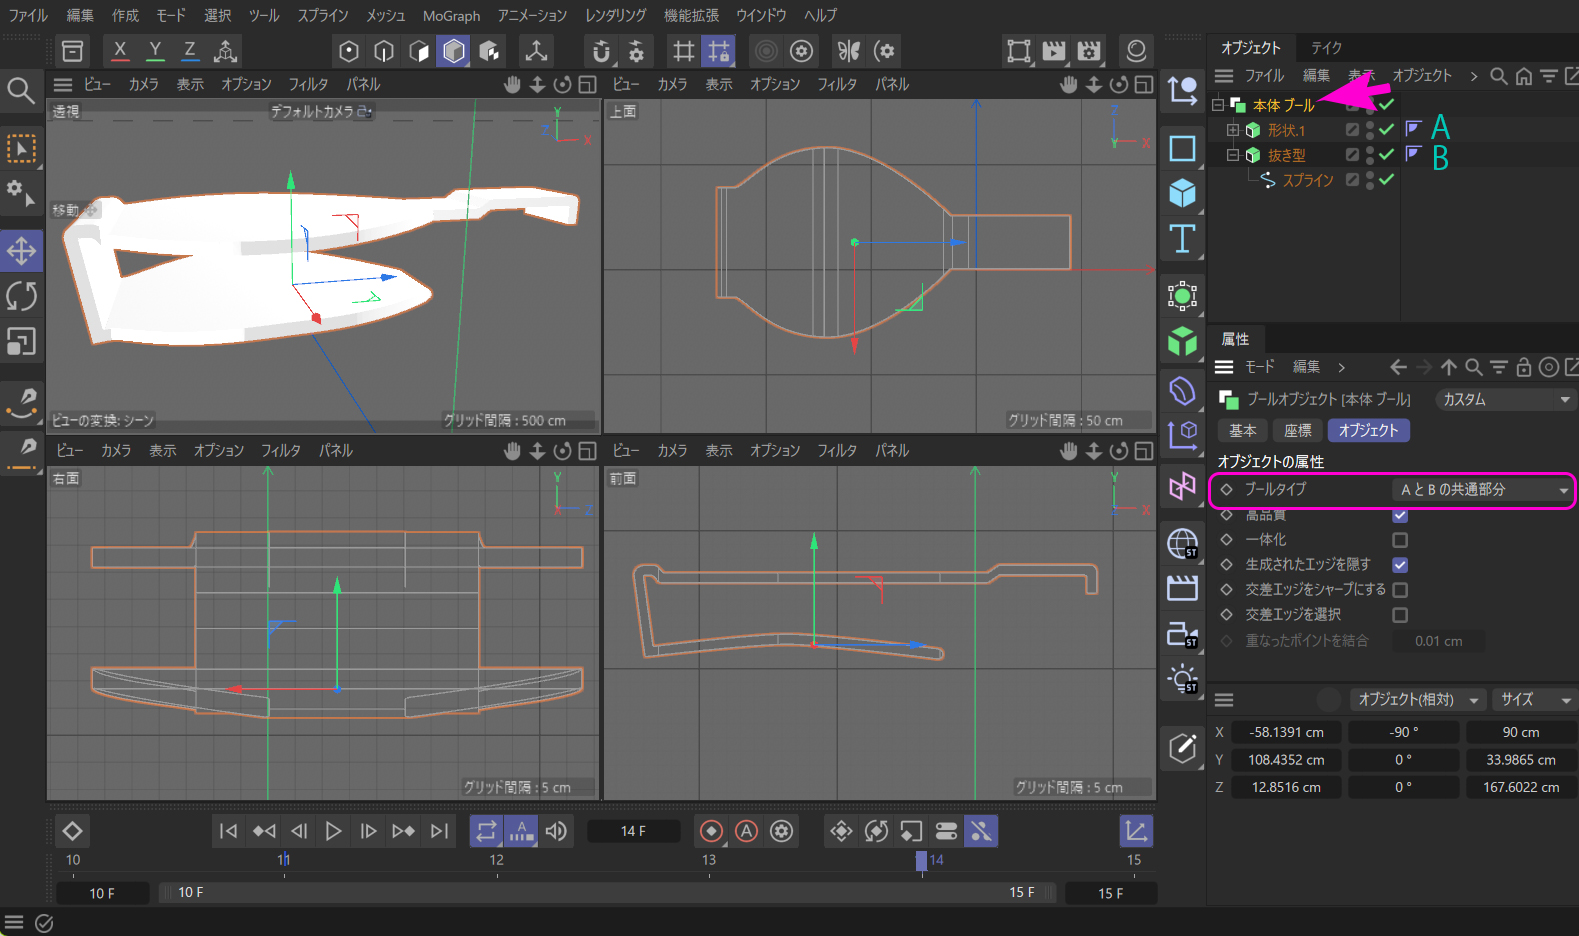The width and height of the screenshot is (1579, 936).
Task: Enable the 一体化 checkbox
Action: (1400, 540)
